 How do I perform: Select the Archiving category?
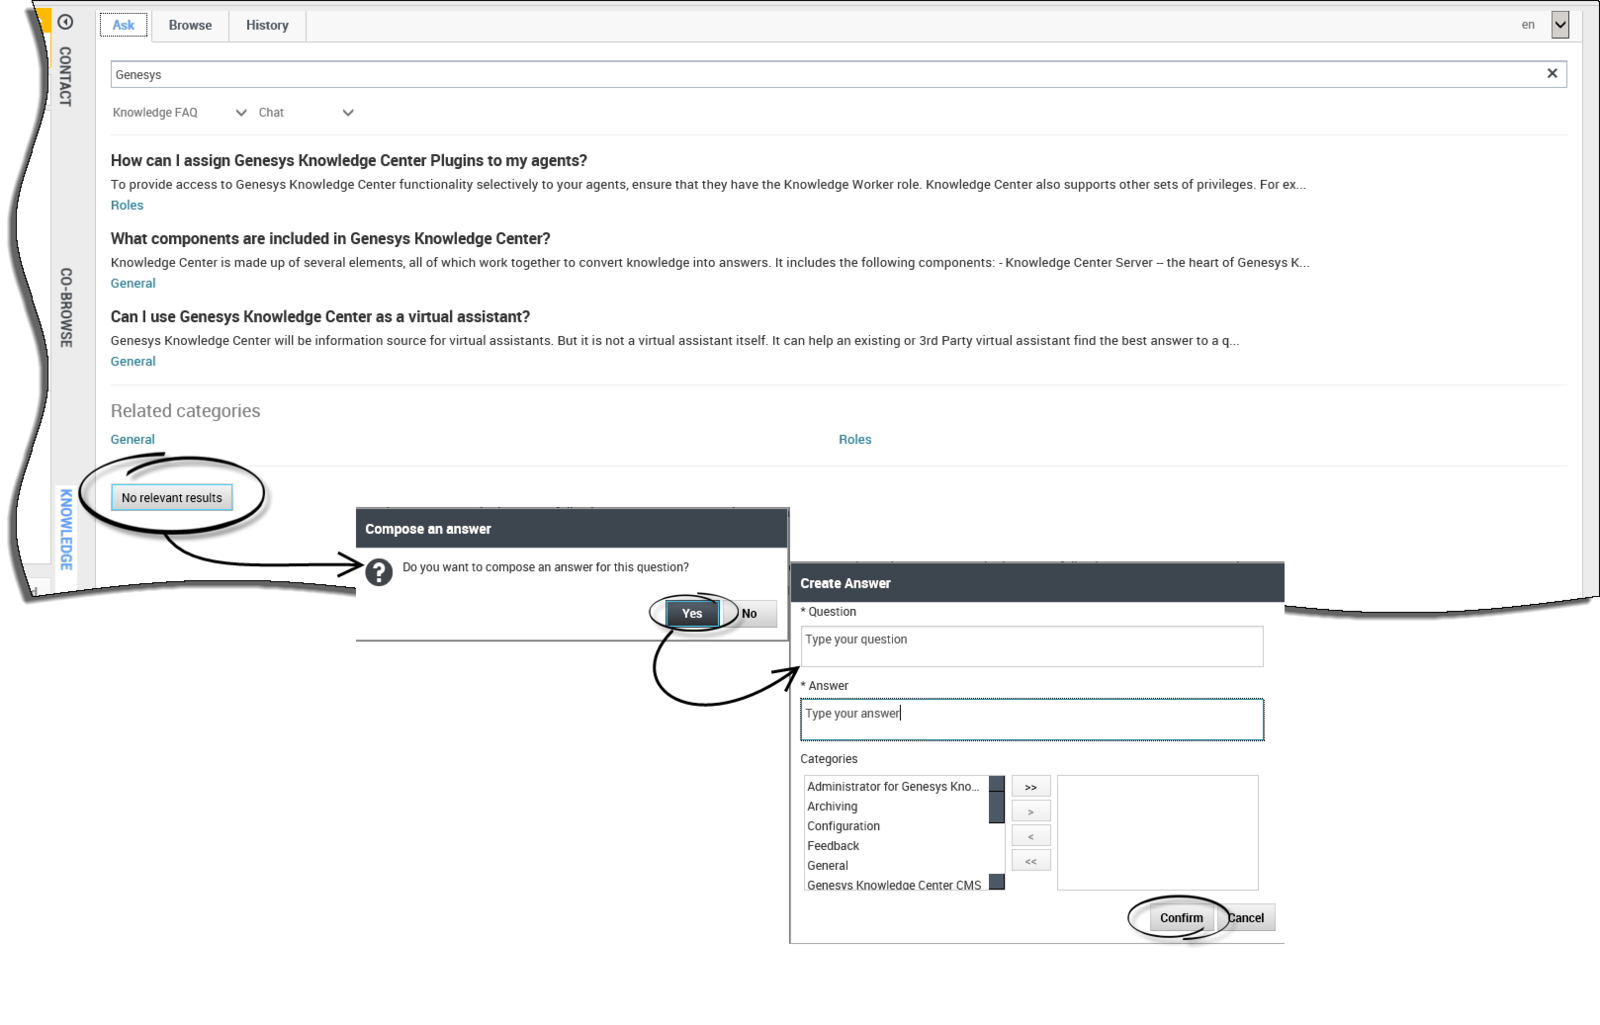click(832, 806)
